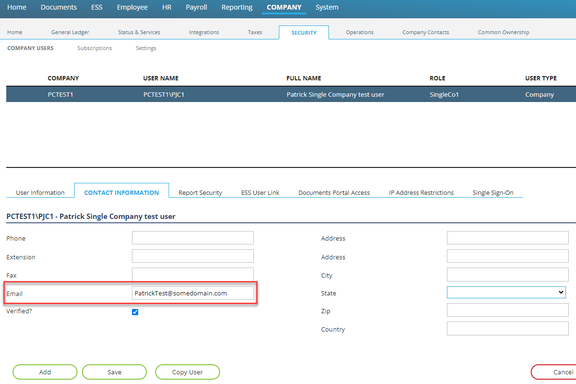
Task: Sort by COMPANY column header
Action: pos(63,78)
